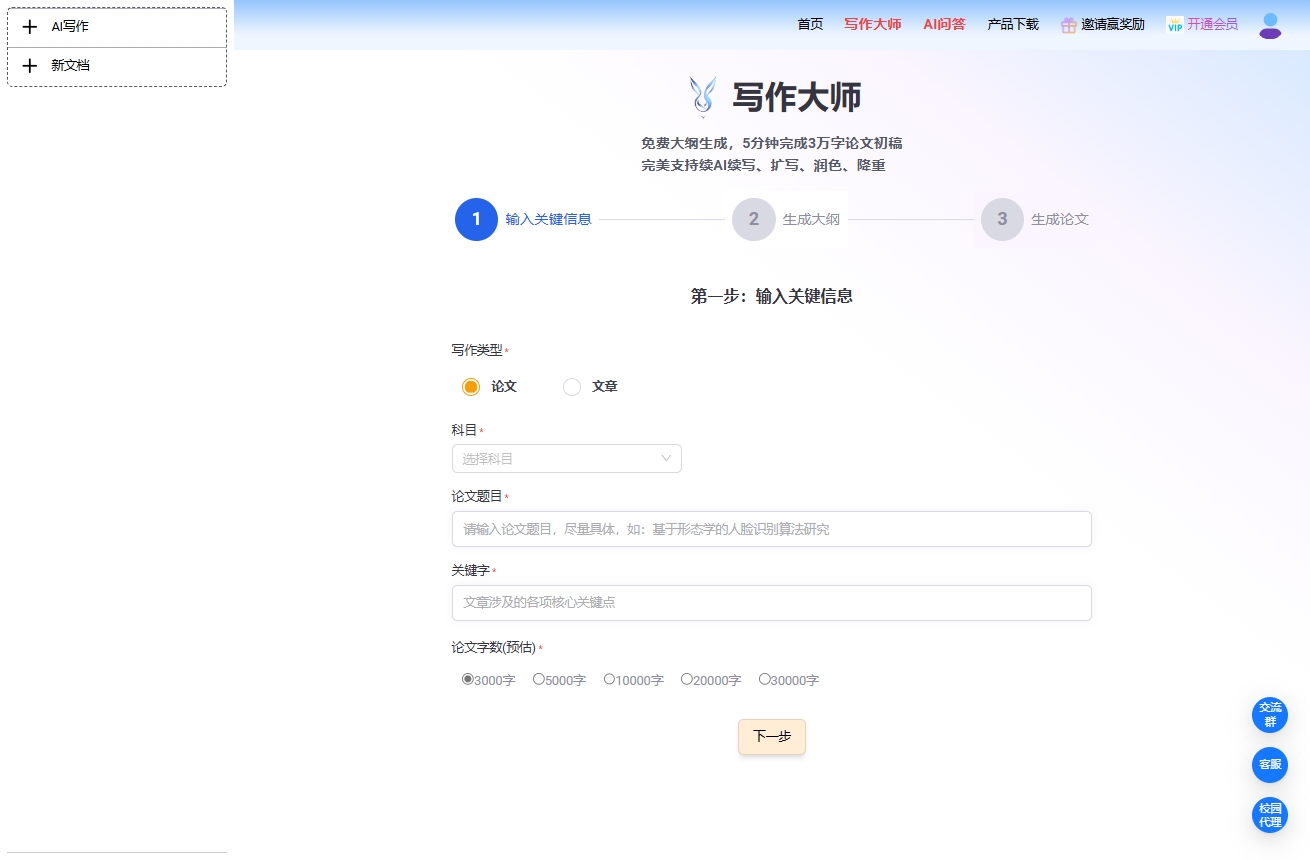Click the 写作类型 field label
This screenshot has width=1310, height=860.
[477, 351]
